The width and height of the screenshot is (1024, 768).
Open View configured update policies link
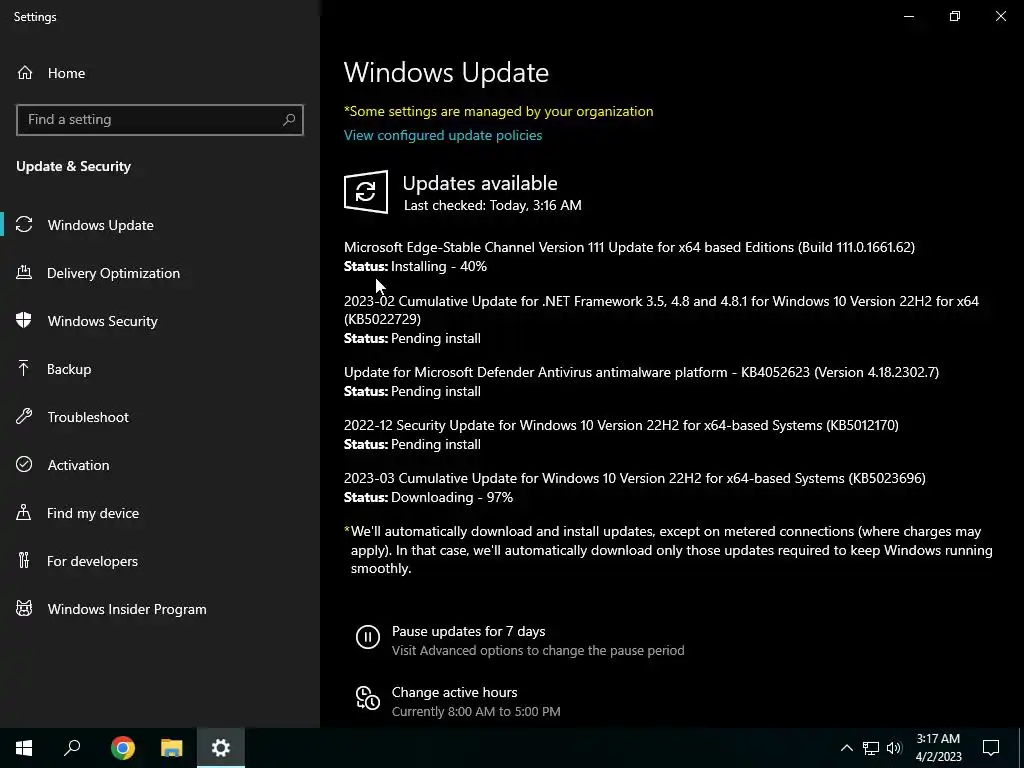pos(443,135)
